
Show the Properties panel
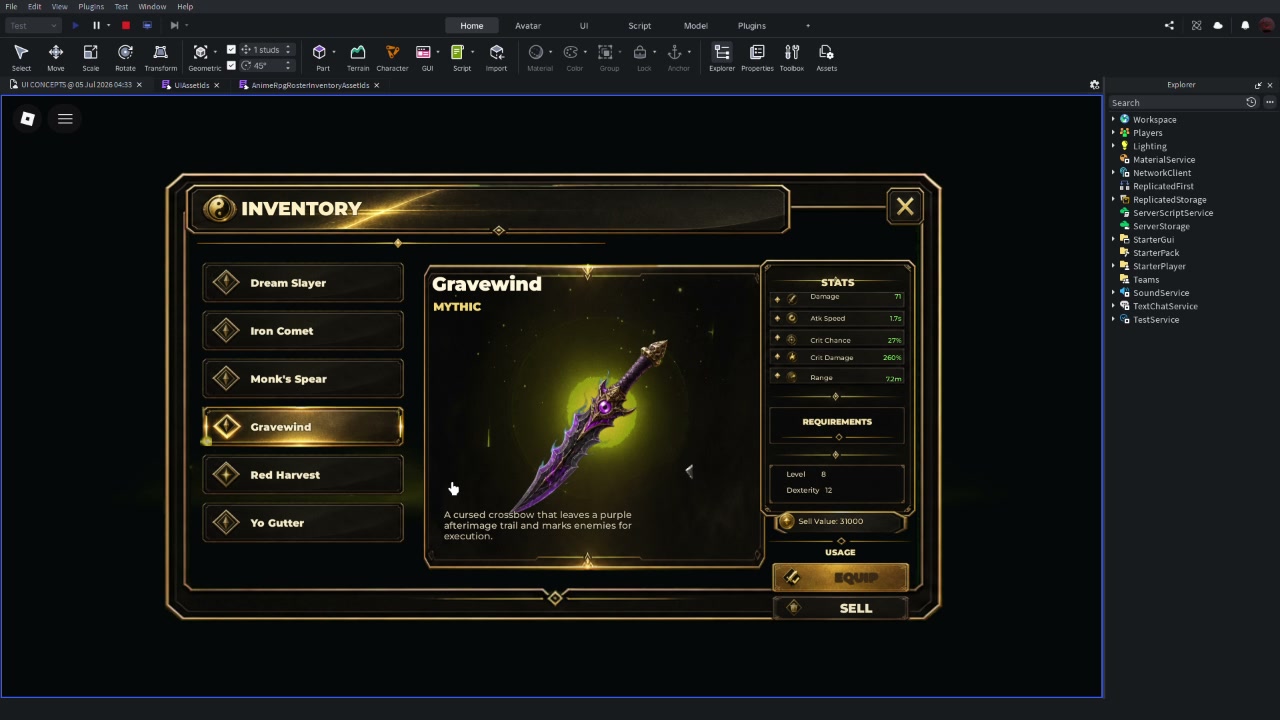pos(757,57)
